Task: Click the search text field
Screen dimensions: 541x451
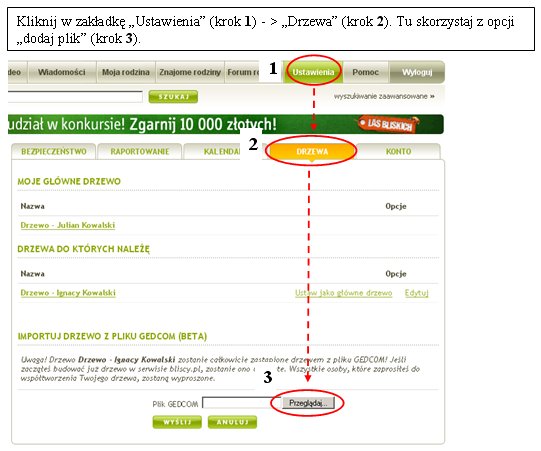Action: coord(75,97)
